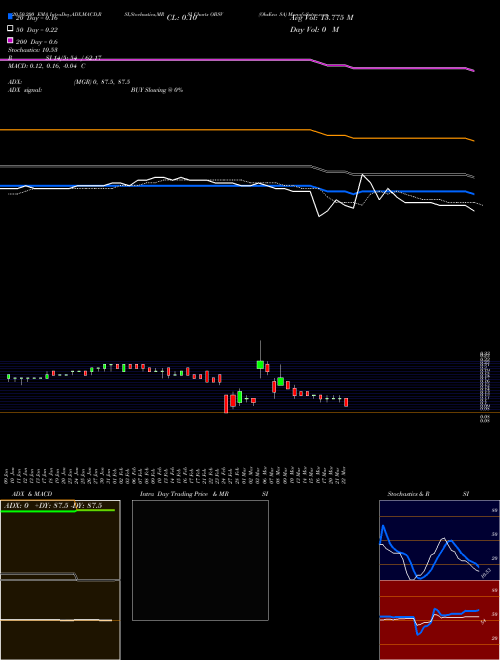This screenshot has width=500, height=660.
Task: Select the '20 Day - 0.16' legend label
Action: (37, 18)
